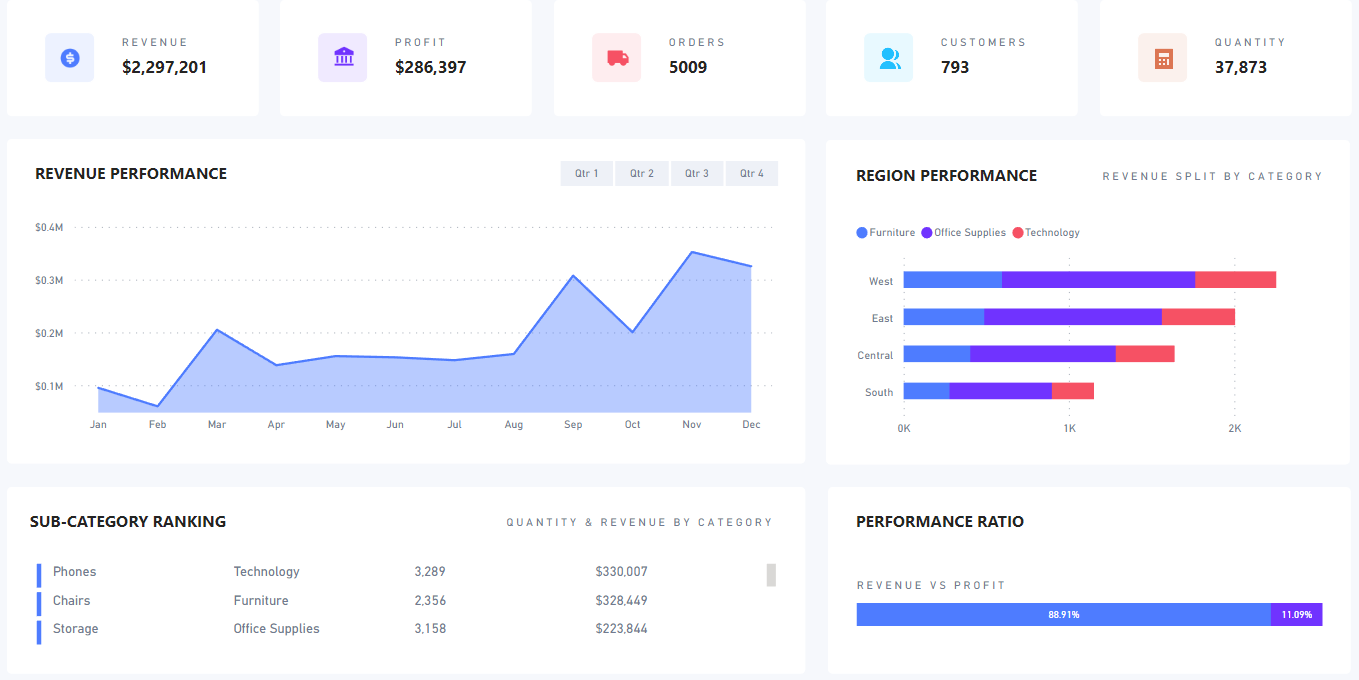The width and height of the screenshot is (1359, 680).
Task: Click the Qtr 3 button
Action: coord(696,173)
